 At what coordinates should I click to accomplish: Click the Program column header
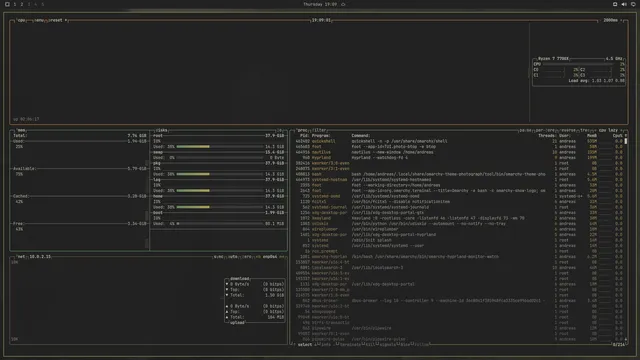click(x=321, y=136)
